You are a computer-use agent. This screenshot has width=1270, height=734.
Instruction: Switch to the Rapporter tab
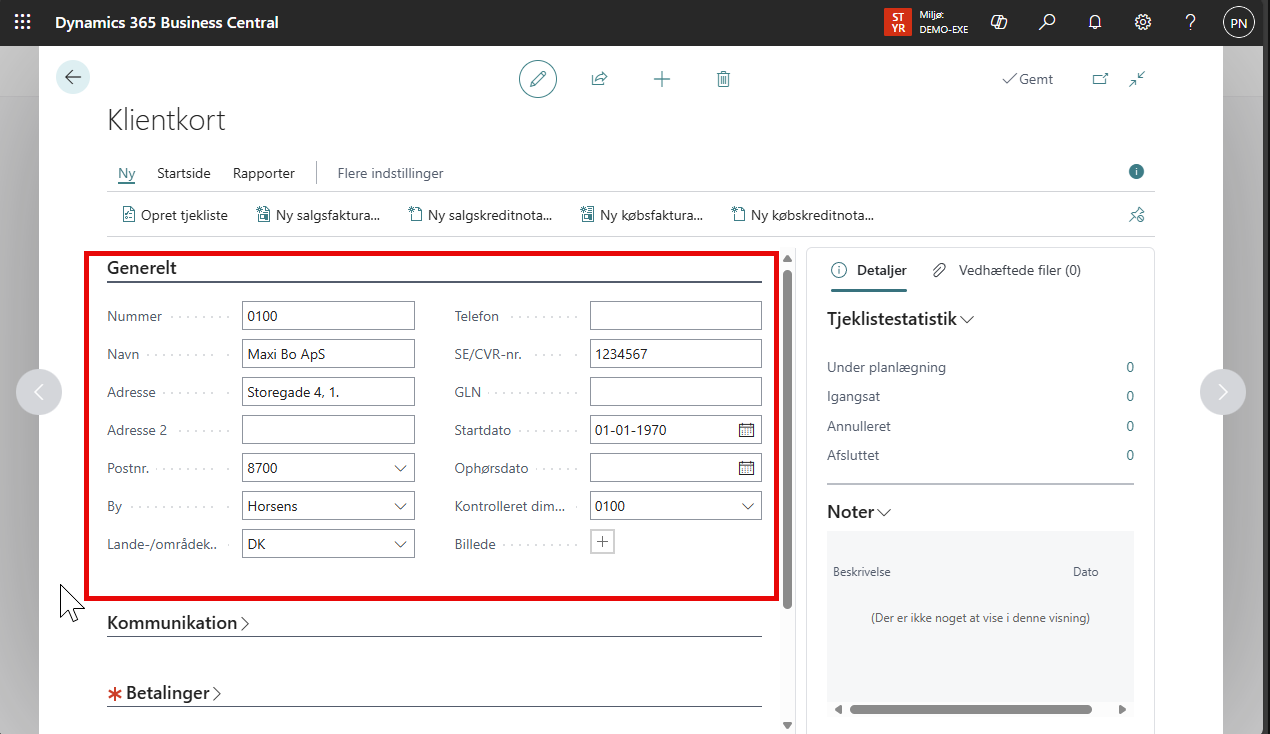[264, 173]
